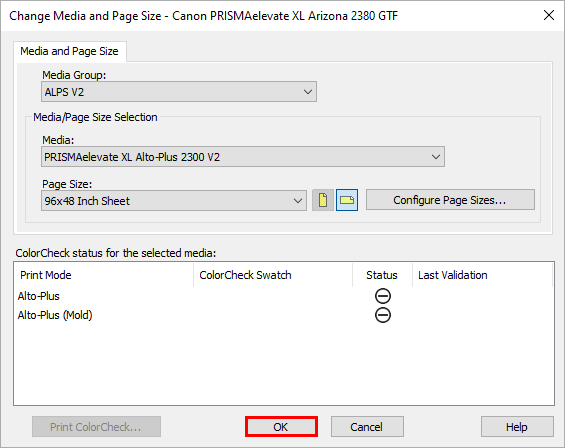Viewport: 565px width, 448px height.
Task: Select landscape page orientation icon
Action: click(x=347, y=200)
